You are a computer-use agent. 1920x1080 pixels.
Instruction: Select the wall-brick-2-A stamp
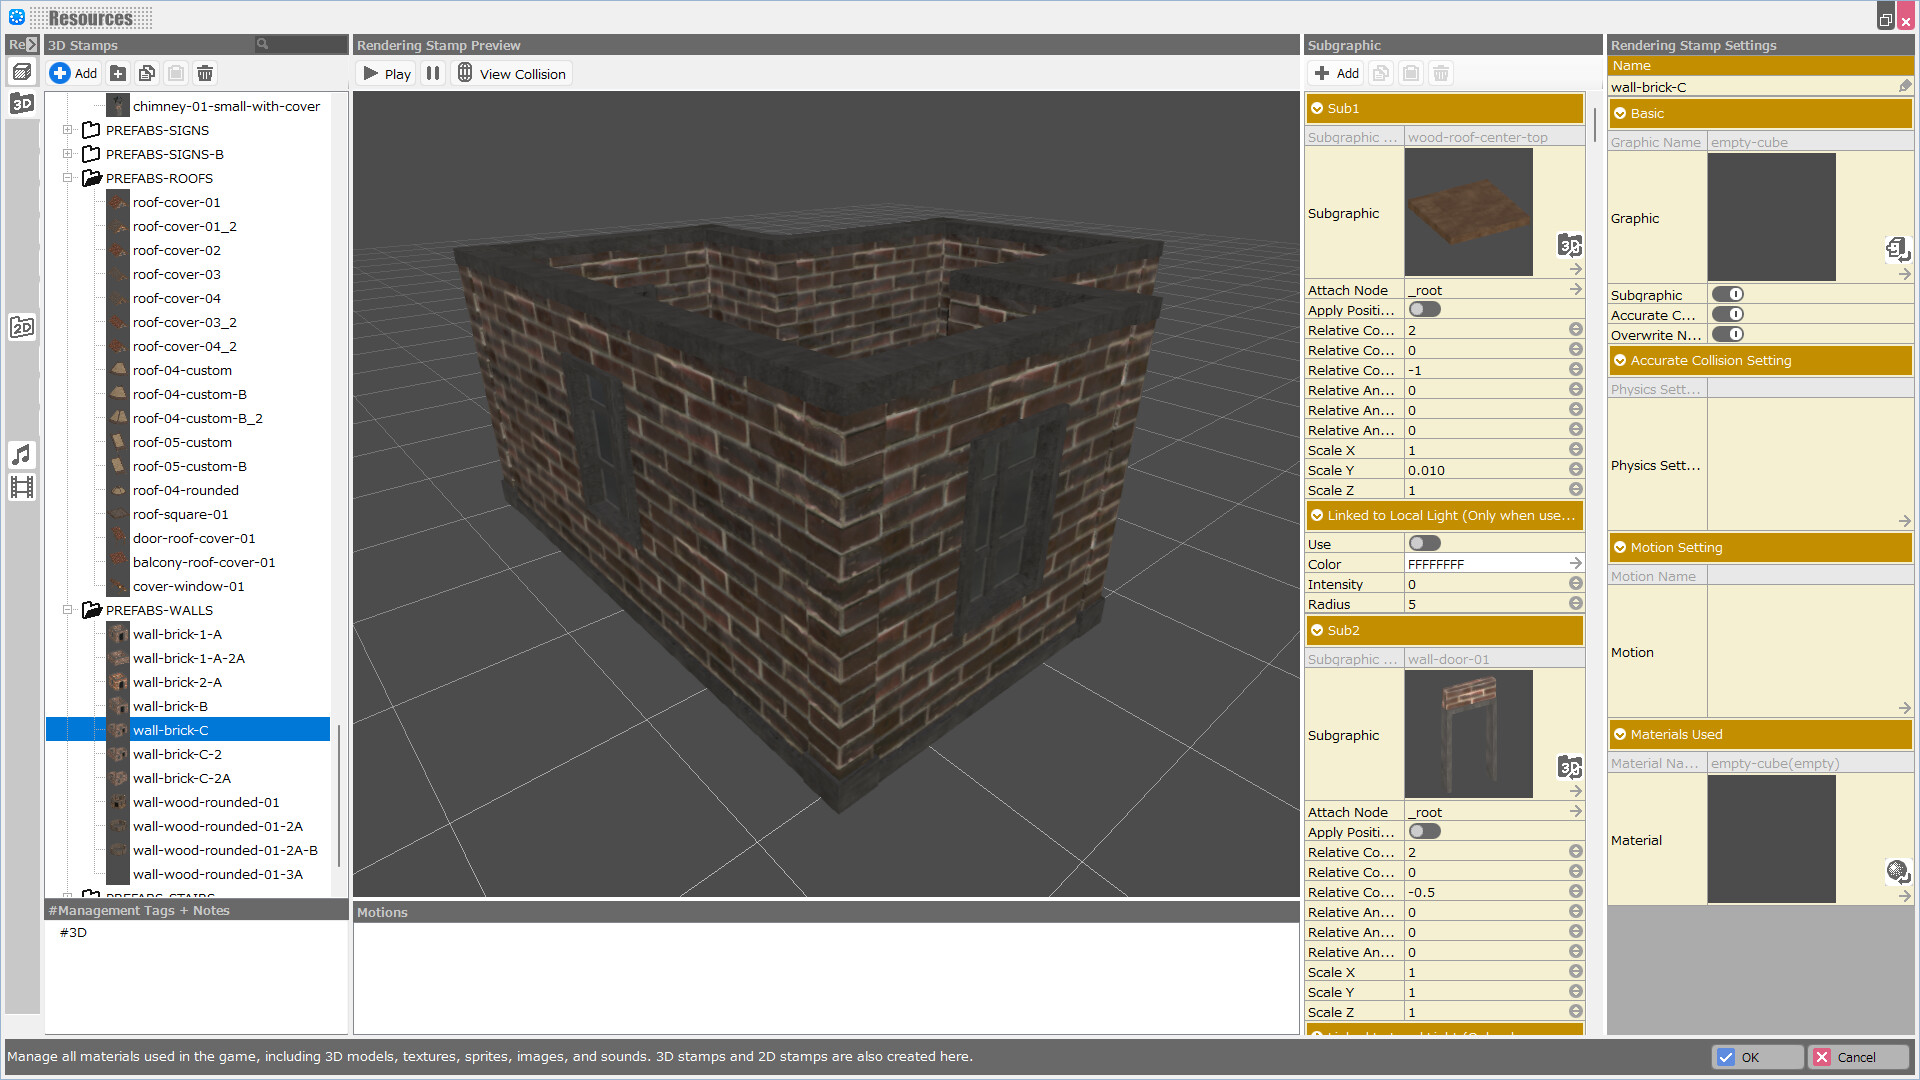[x=177, y=682]
